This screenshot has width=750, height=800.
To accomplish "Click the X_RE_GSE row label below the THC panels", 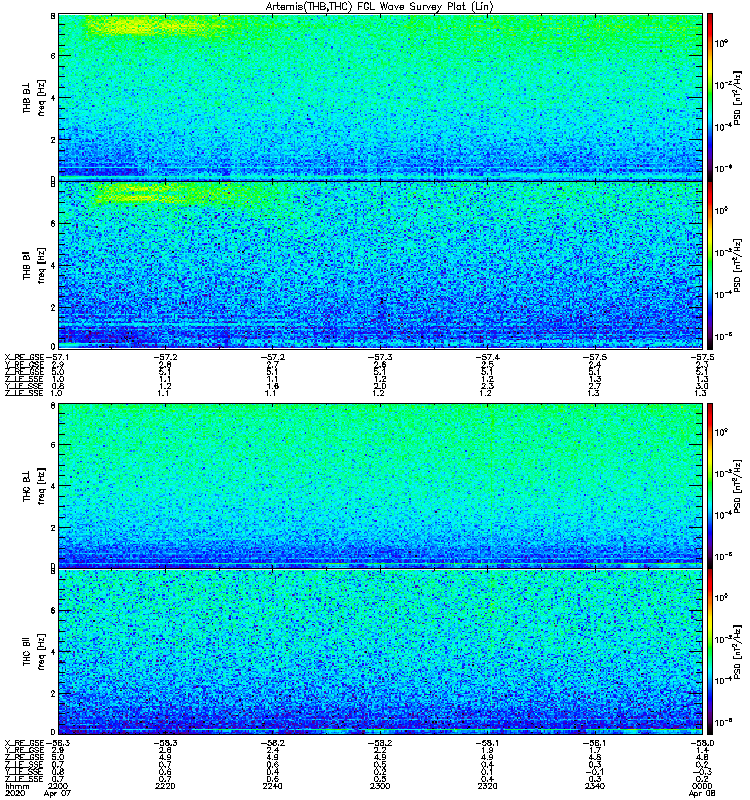I will coord(24,743).
